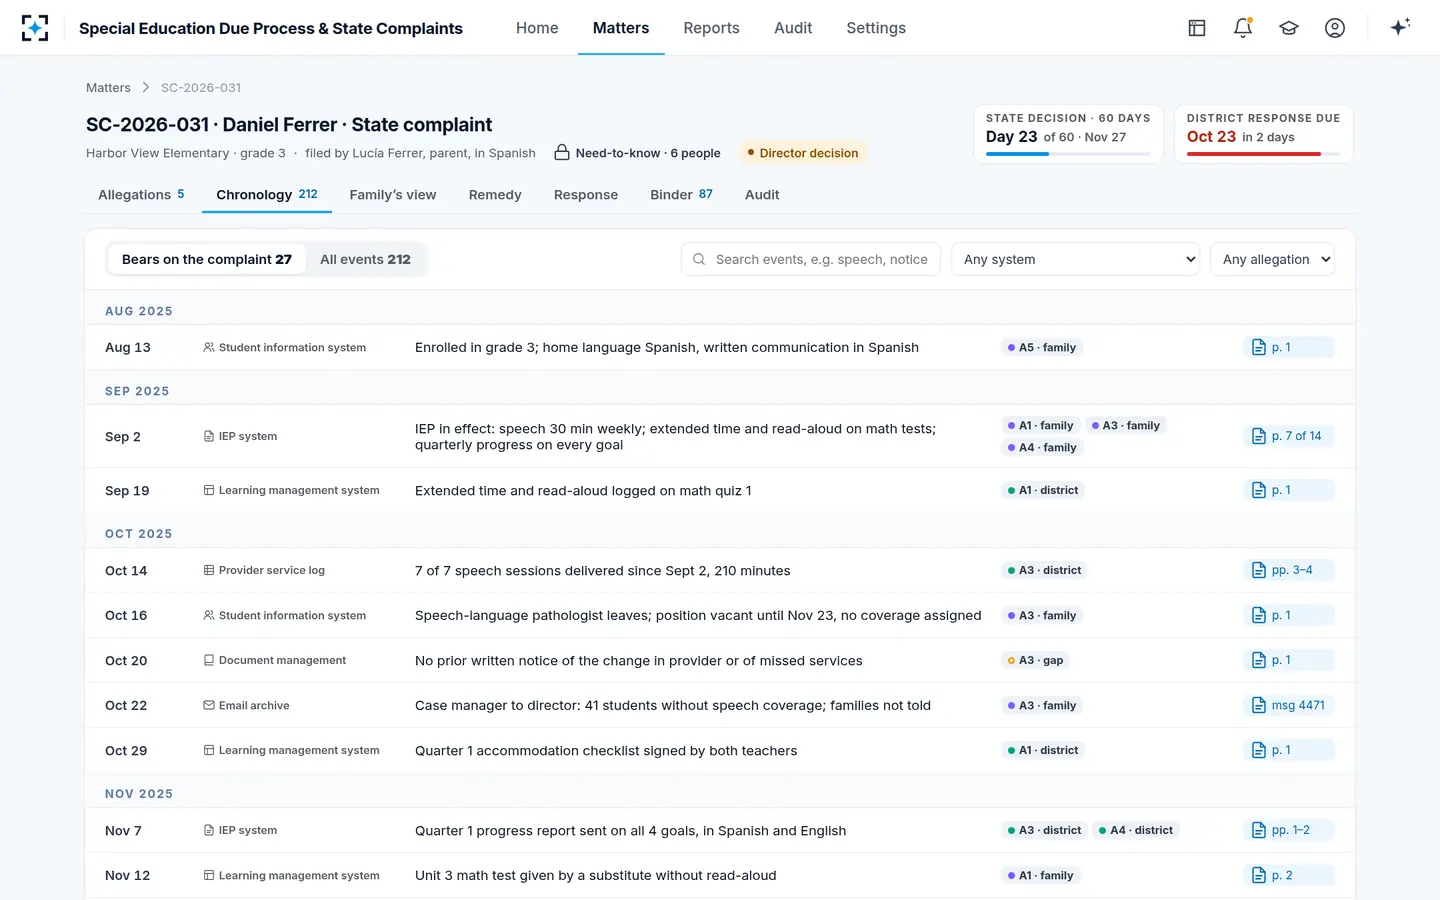This screenshot has height=900, width=1440.
Task: Open the document icon in the Oct 16 row
Action: point(1259,615)
